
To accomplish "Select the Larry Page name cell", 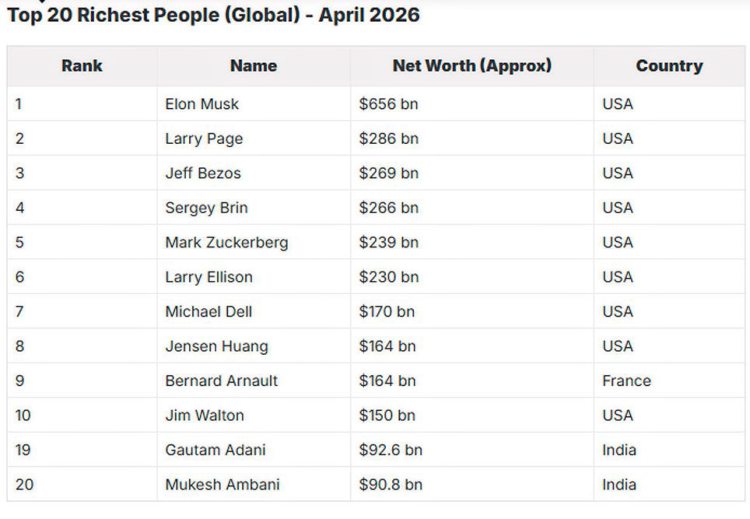I will 204,138.
